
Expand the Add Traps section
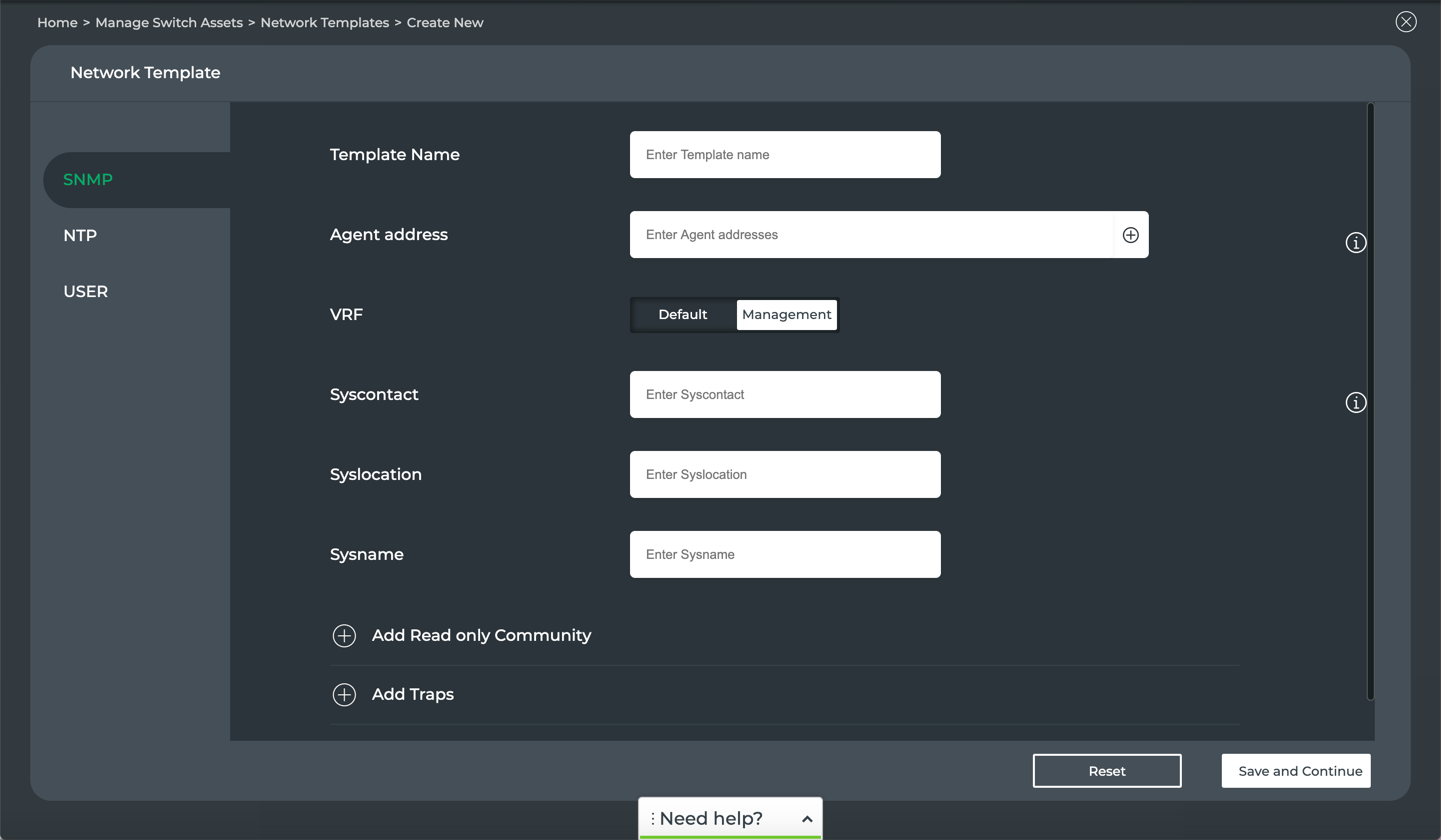click(413, 695)
